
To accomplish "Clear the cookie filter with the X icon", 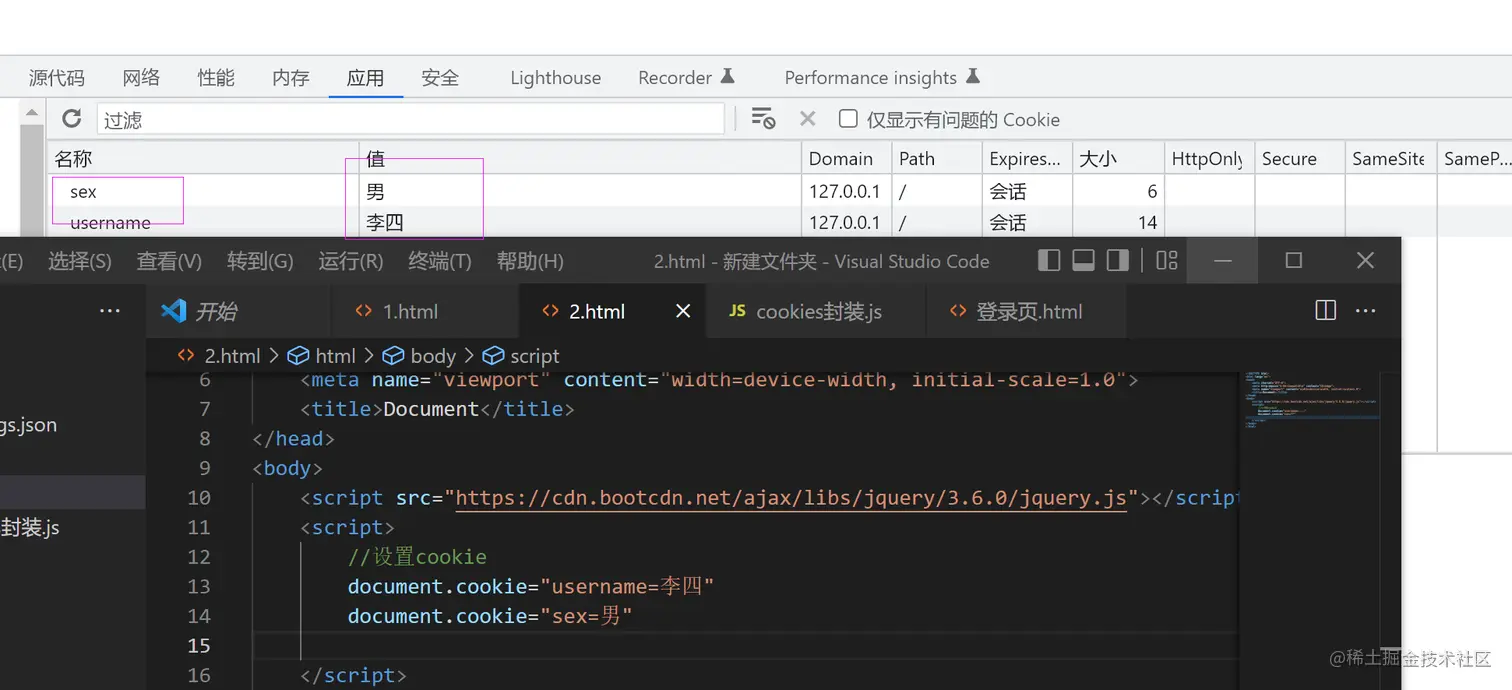I will (808, 118).
